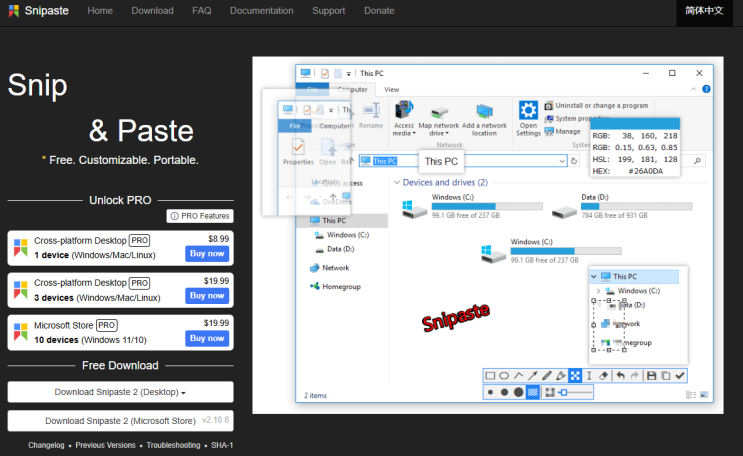Viewport: 743px width, 456px height.
Task: Click the Undo arrow in annotation toolbar
Action: 620,376
